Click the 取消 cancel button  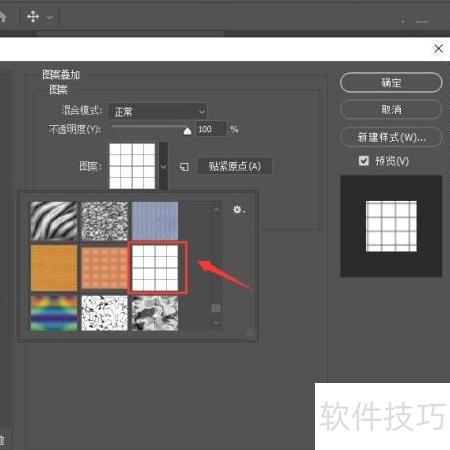391,109
